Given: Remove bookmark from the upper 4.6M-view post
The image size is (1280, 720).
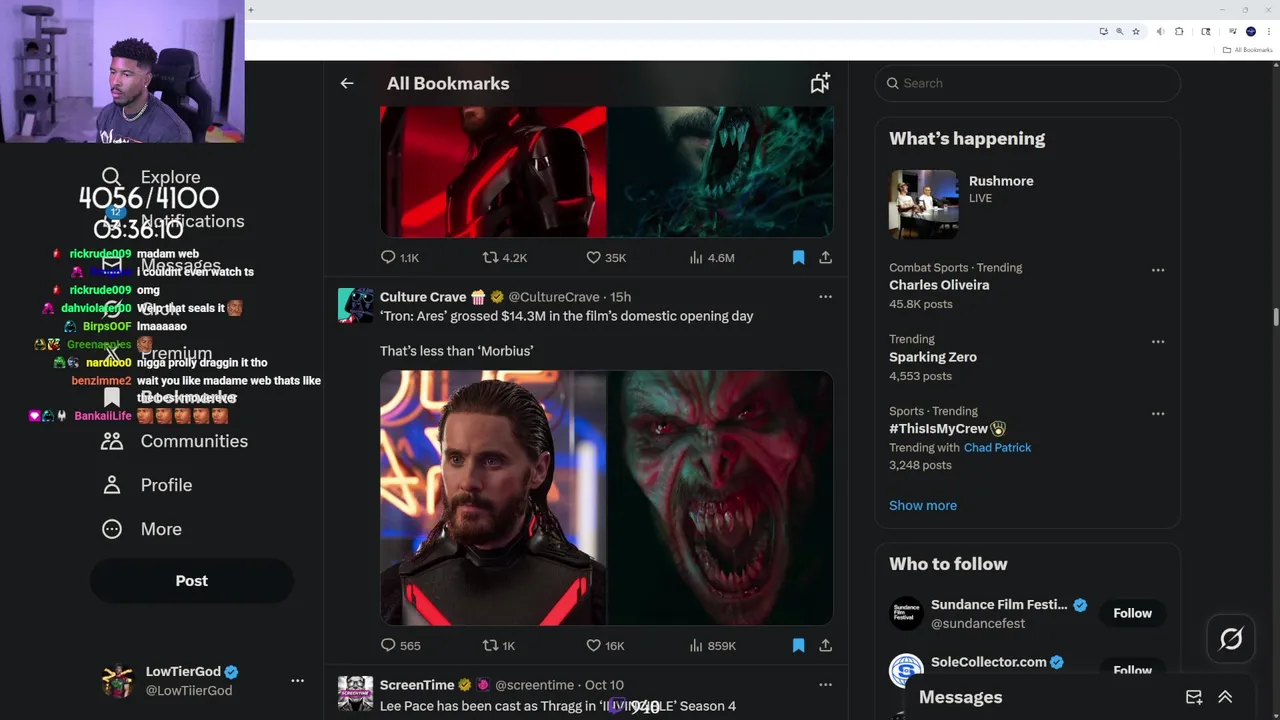Looking at the screenshot, I should (798, 258).
